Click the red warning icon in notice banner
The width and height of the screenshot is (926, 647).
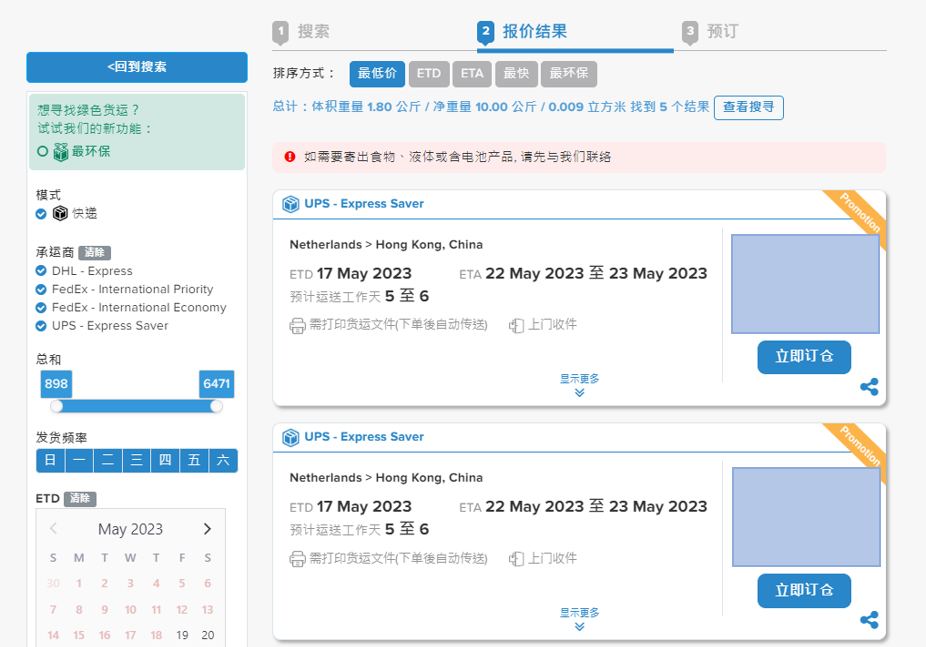[290, 156]
